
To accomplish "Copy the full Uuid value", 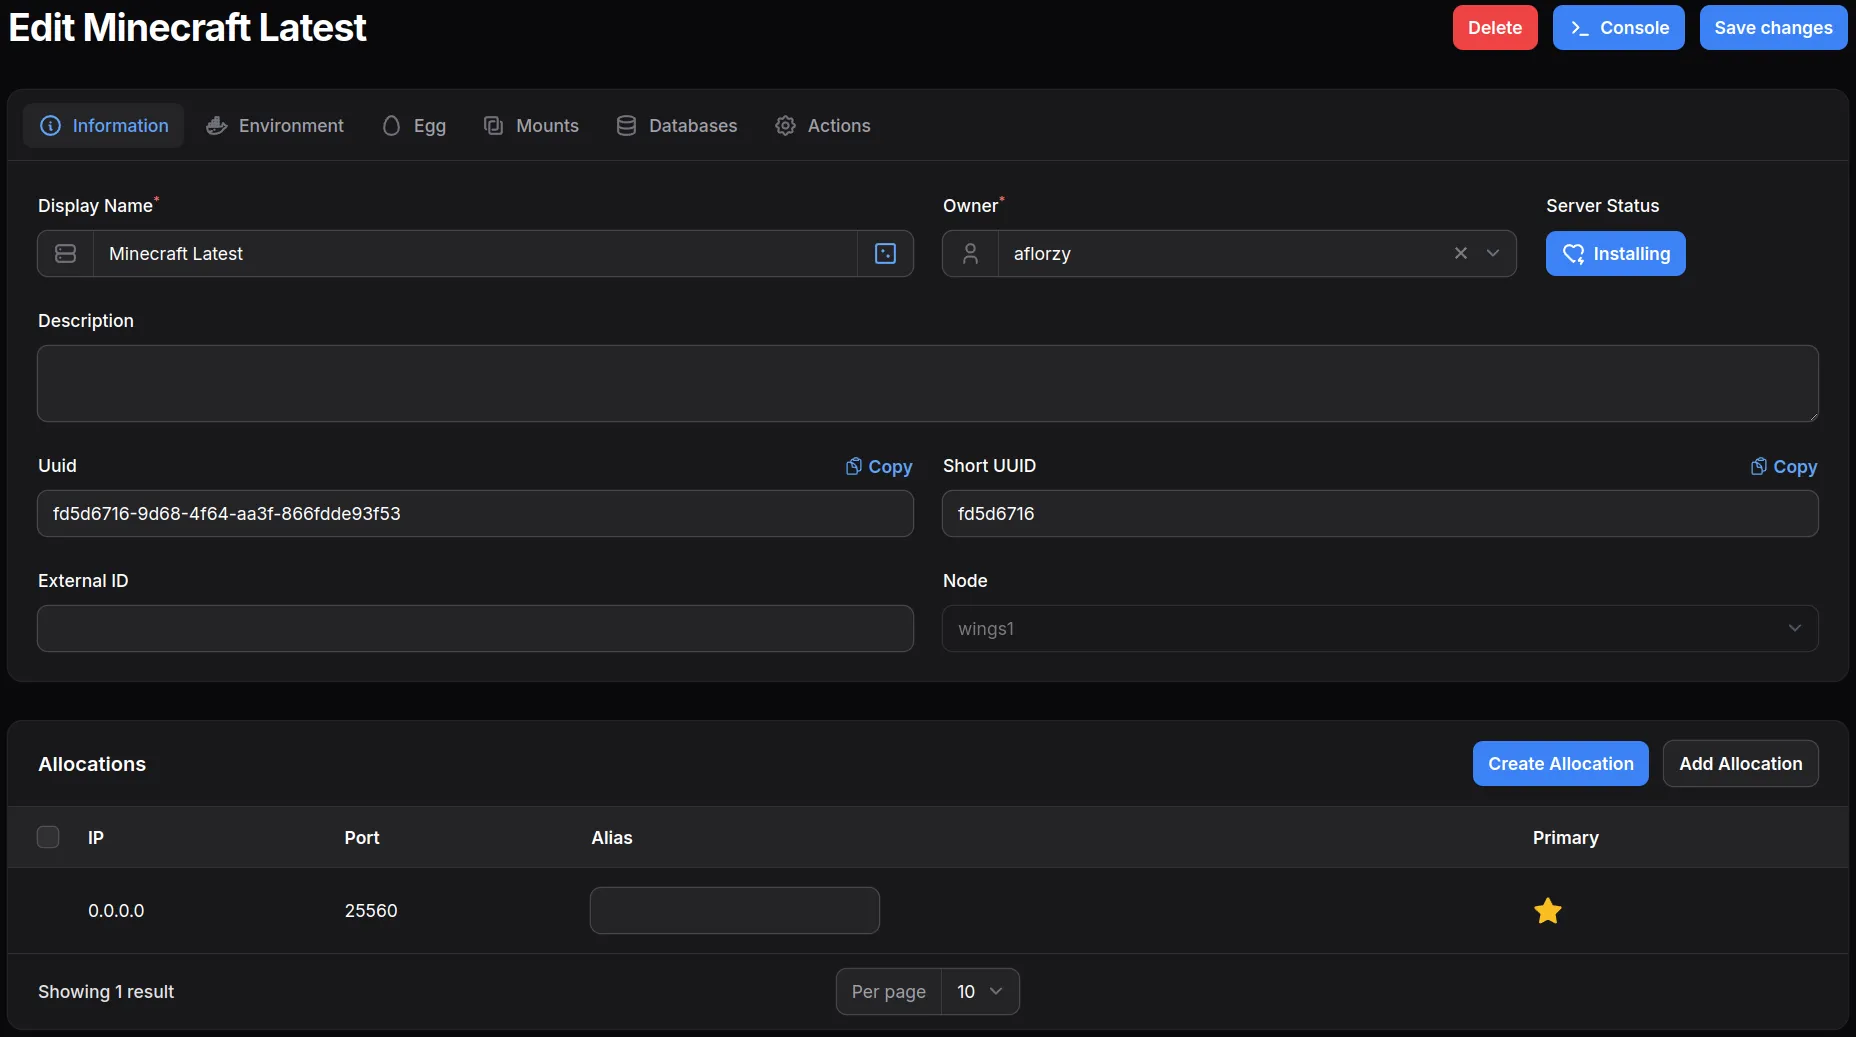I will click(x=879, y=467).
